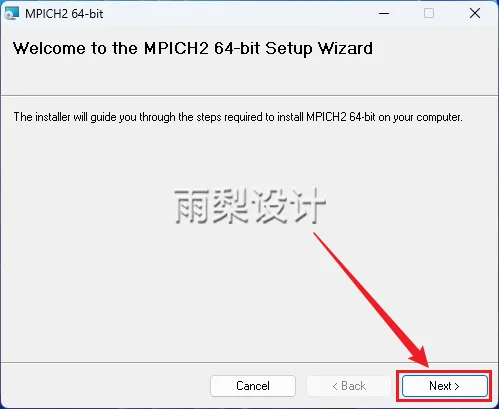The width and height of the screenshot is (499, 409).
Task: Minimize the MPICH2 64-bit setup window
Action: pyautogui.click(x=384, y=14)
